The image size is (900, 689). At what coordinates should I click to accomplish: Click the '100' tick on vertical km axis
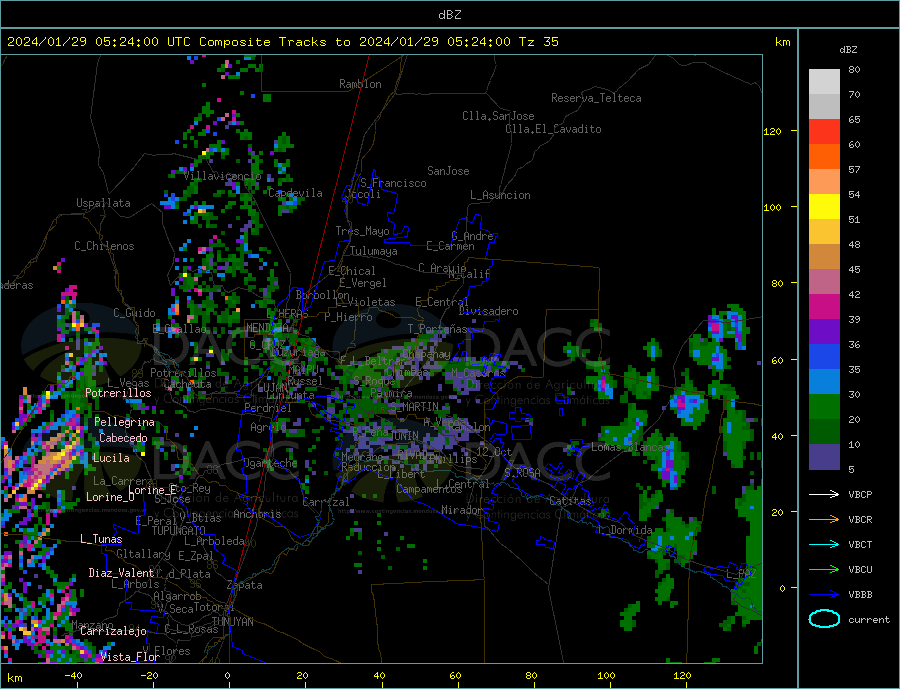point(773,207)
